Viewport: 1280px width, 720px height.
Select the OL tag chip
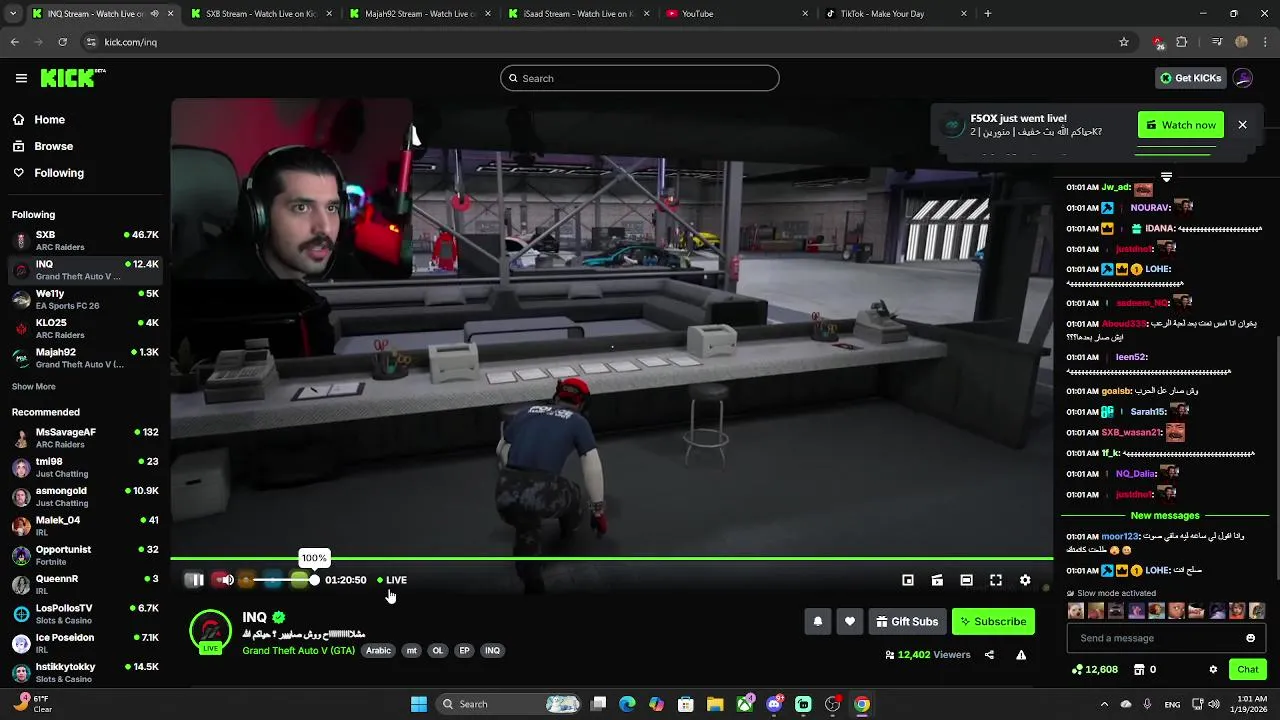[x=437, y=651]
